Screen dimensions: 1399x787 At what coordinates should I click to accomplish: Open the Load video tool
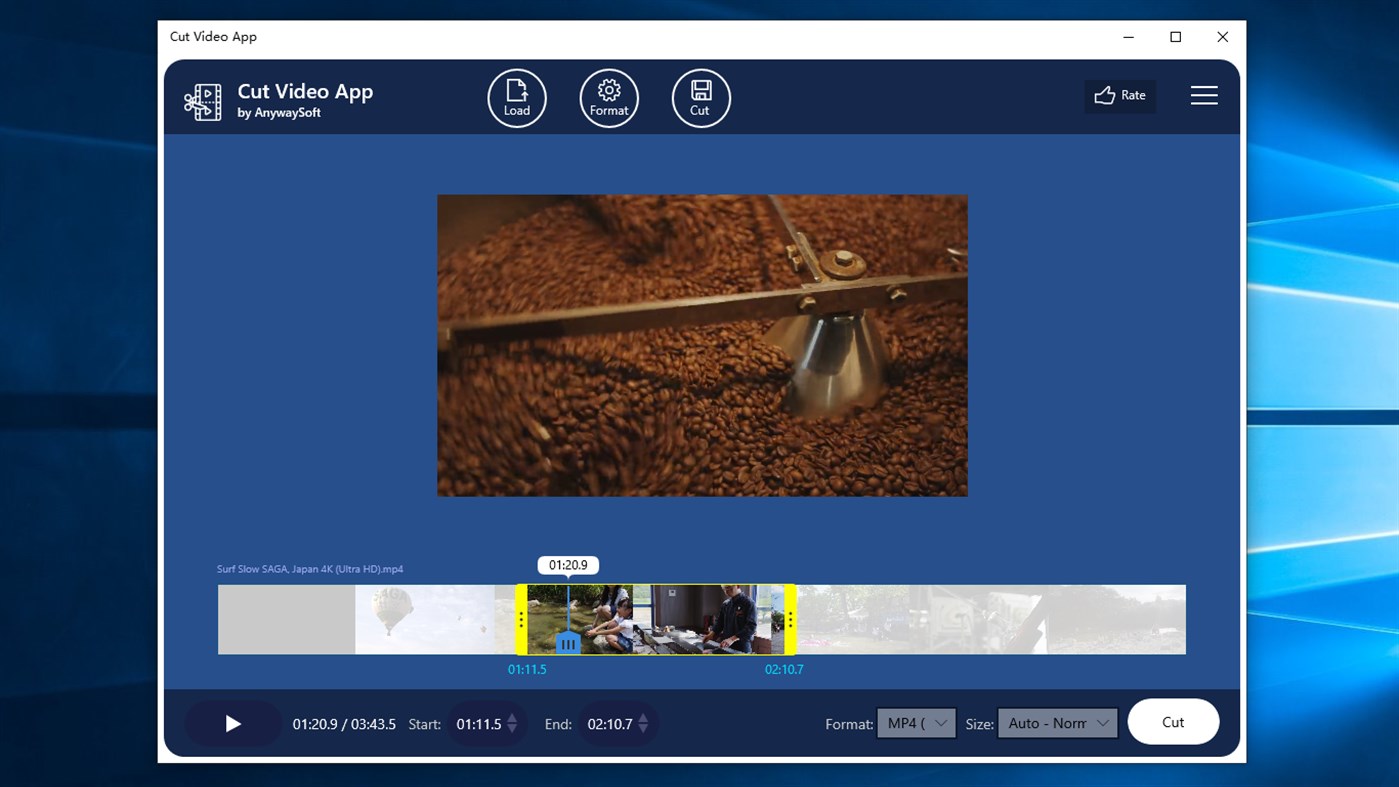tap(516, 97)
